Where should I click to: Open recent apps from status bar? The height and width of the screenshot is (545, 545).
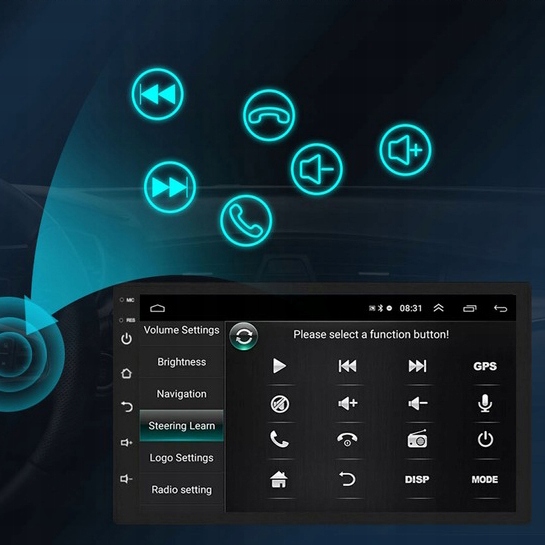[x=470, y=308]
